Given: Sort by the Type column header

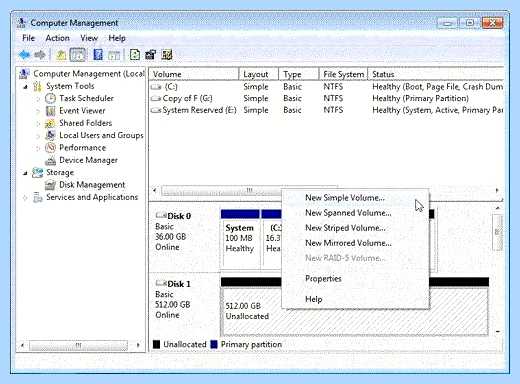Looking at the screenshot, I should point(299,74).
